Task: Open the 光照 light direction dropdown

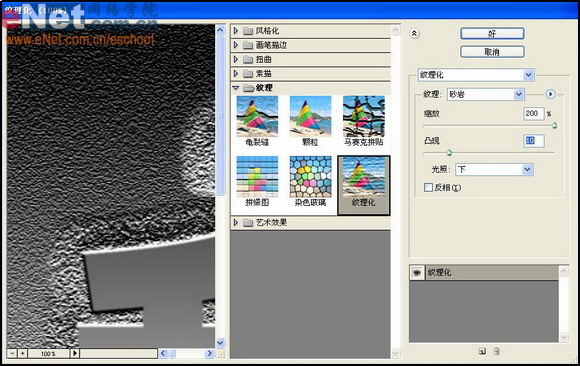Action: click(494, 169)
